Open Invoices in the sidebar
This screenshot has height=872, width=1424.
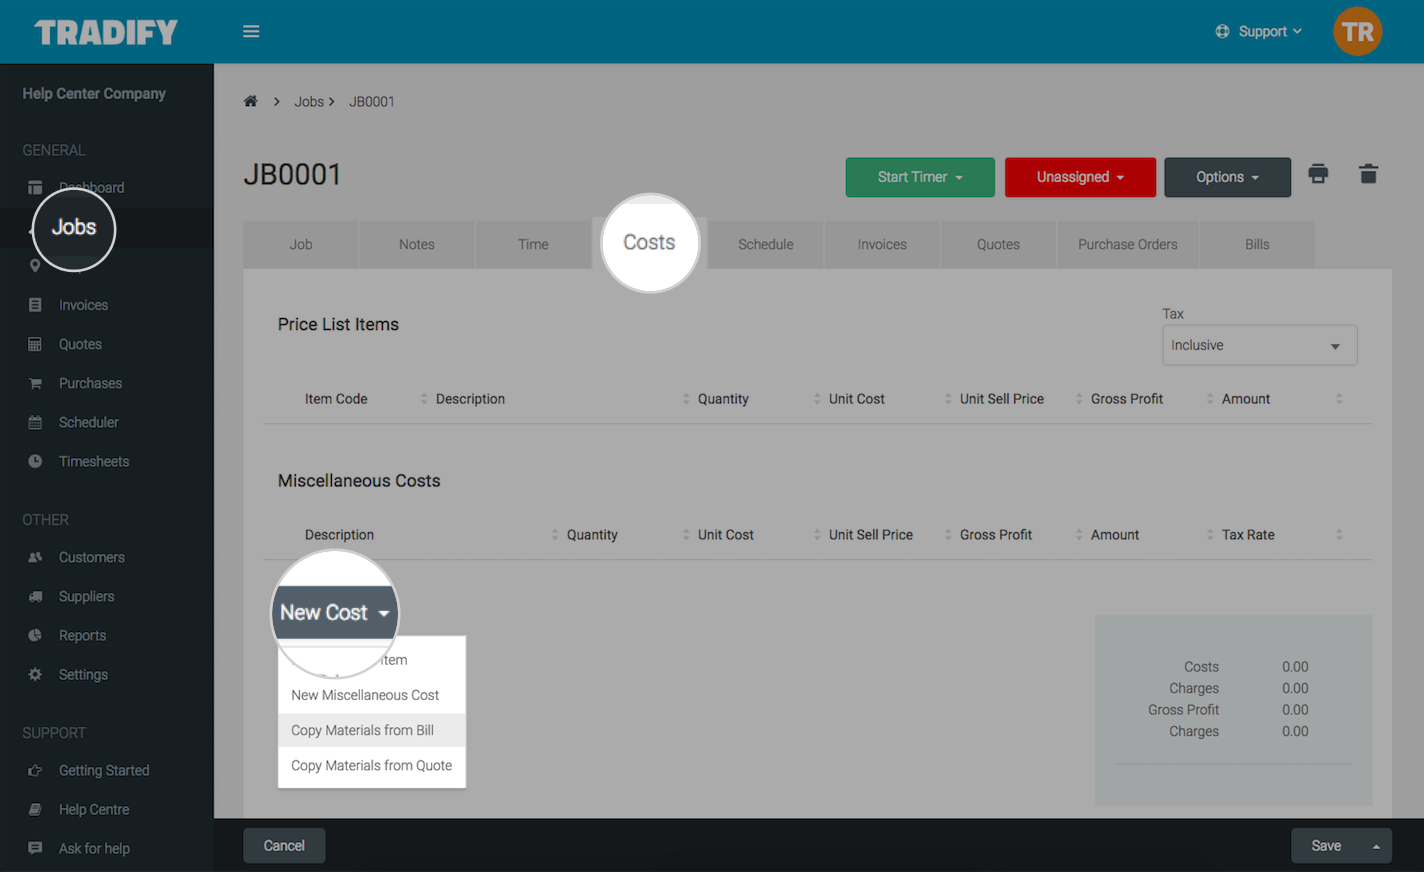83,305
